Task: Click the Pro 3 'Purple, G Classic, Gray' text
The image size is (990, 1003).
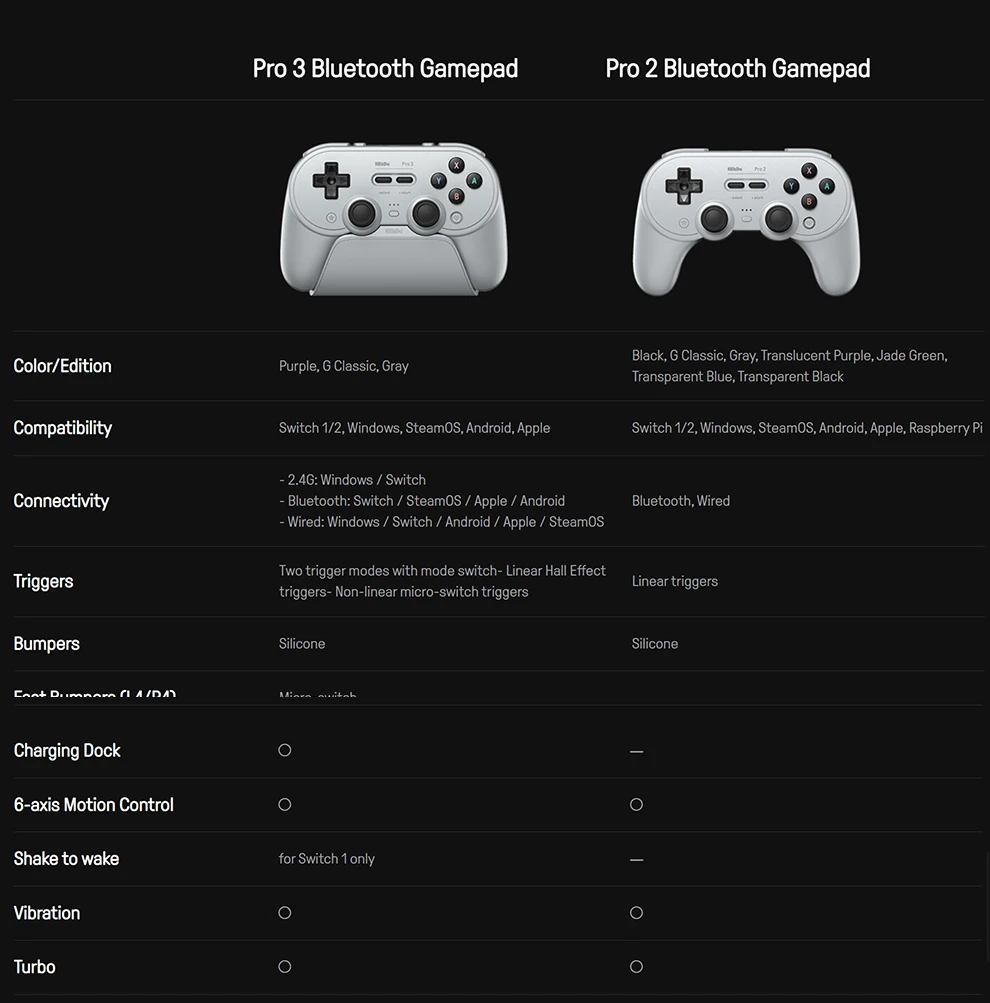Action: (x=343, y=366)
